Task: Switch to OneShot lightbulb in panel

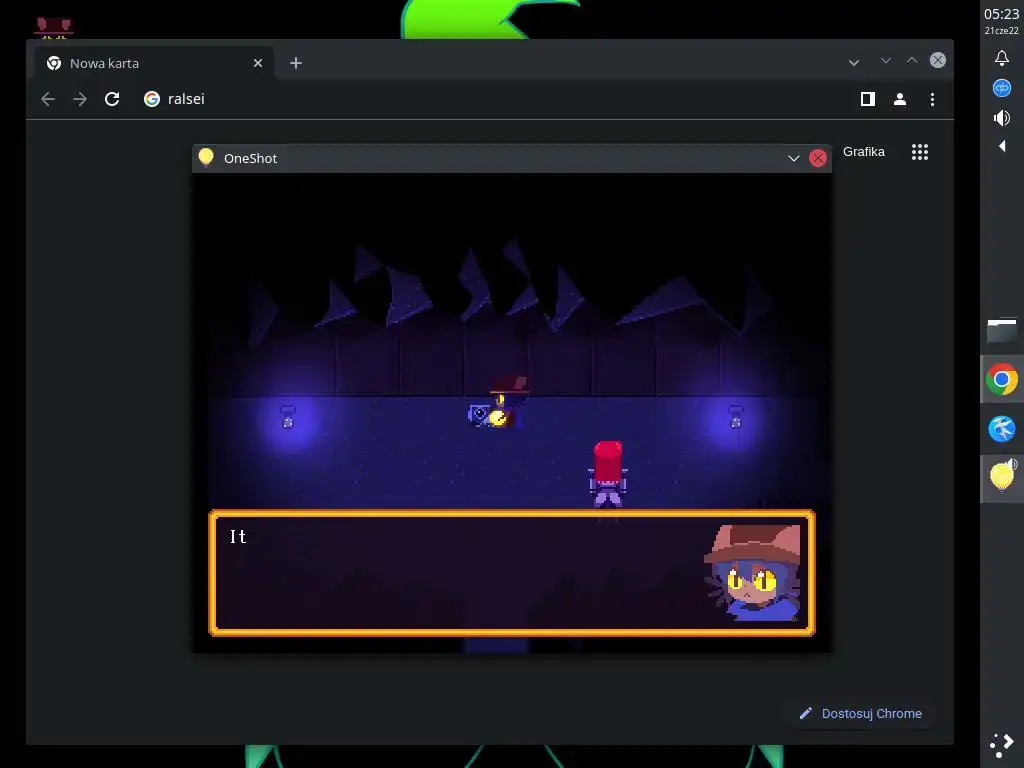Action: [x=1002, y=478]
